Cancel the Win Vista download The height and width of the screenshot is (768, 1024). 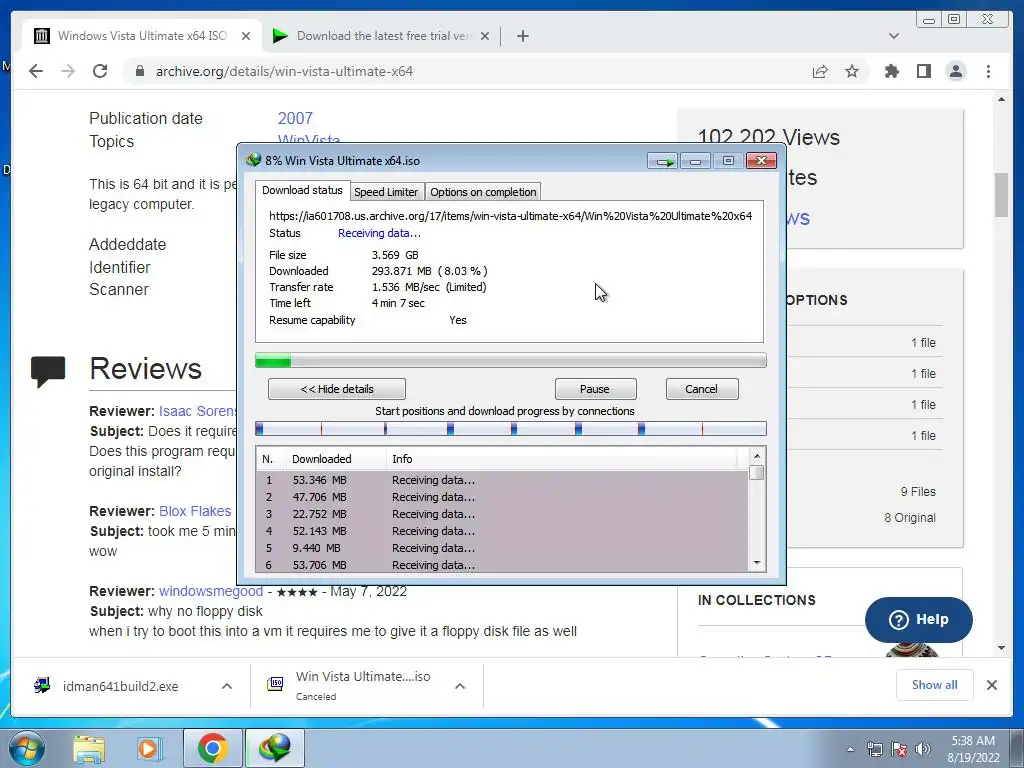pos(701,389)
